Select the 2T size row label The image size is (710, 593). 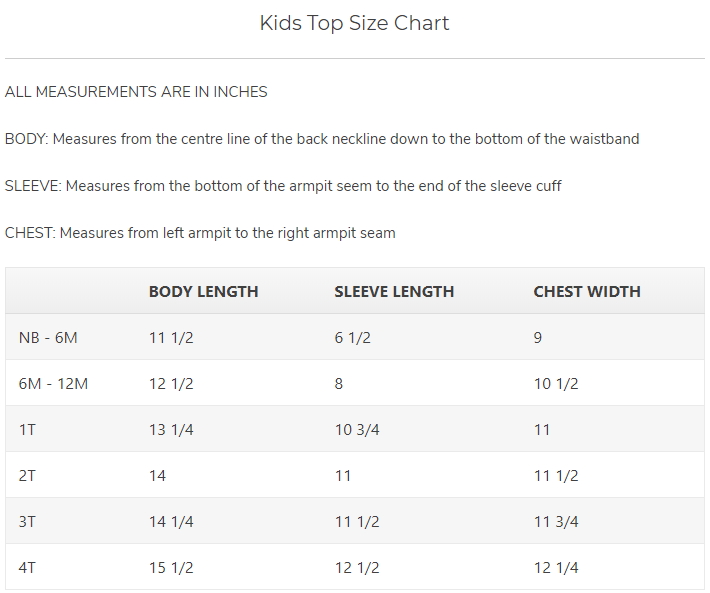point(28,476)
